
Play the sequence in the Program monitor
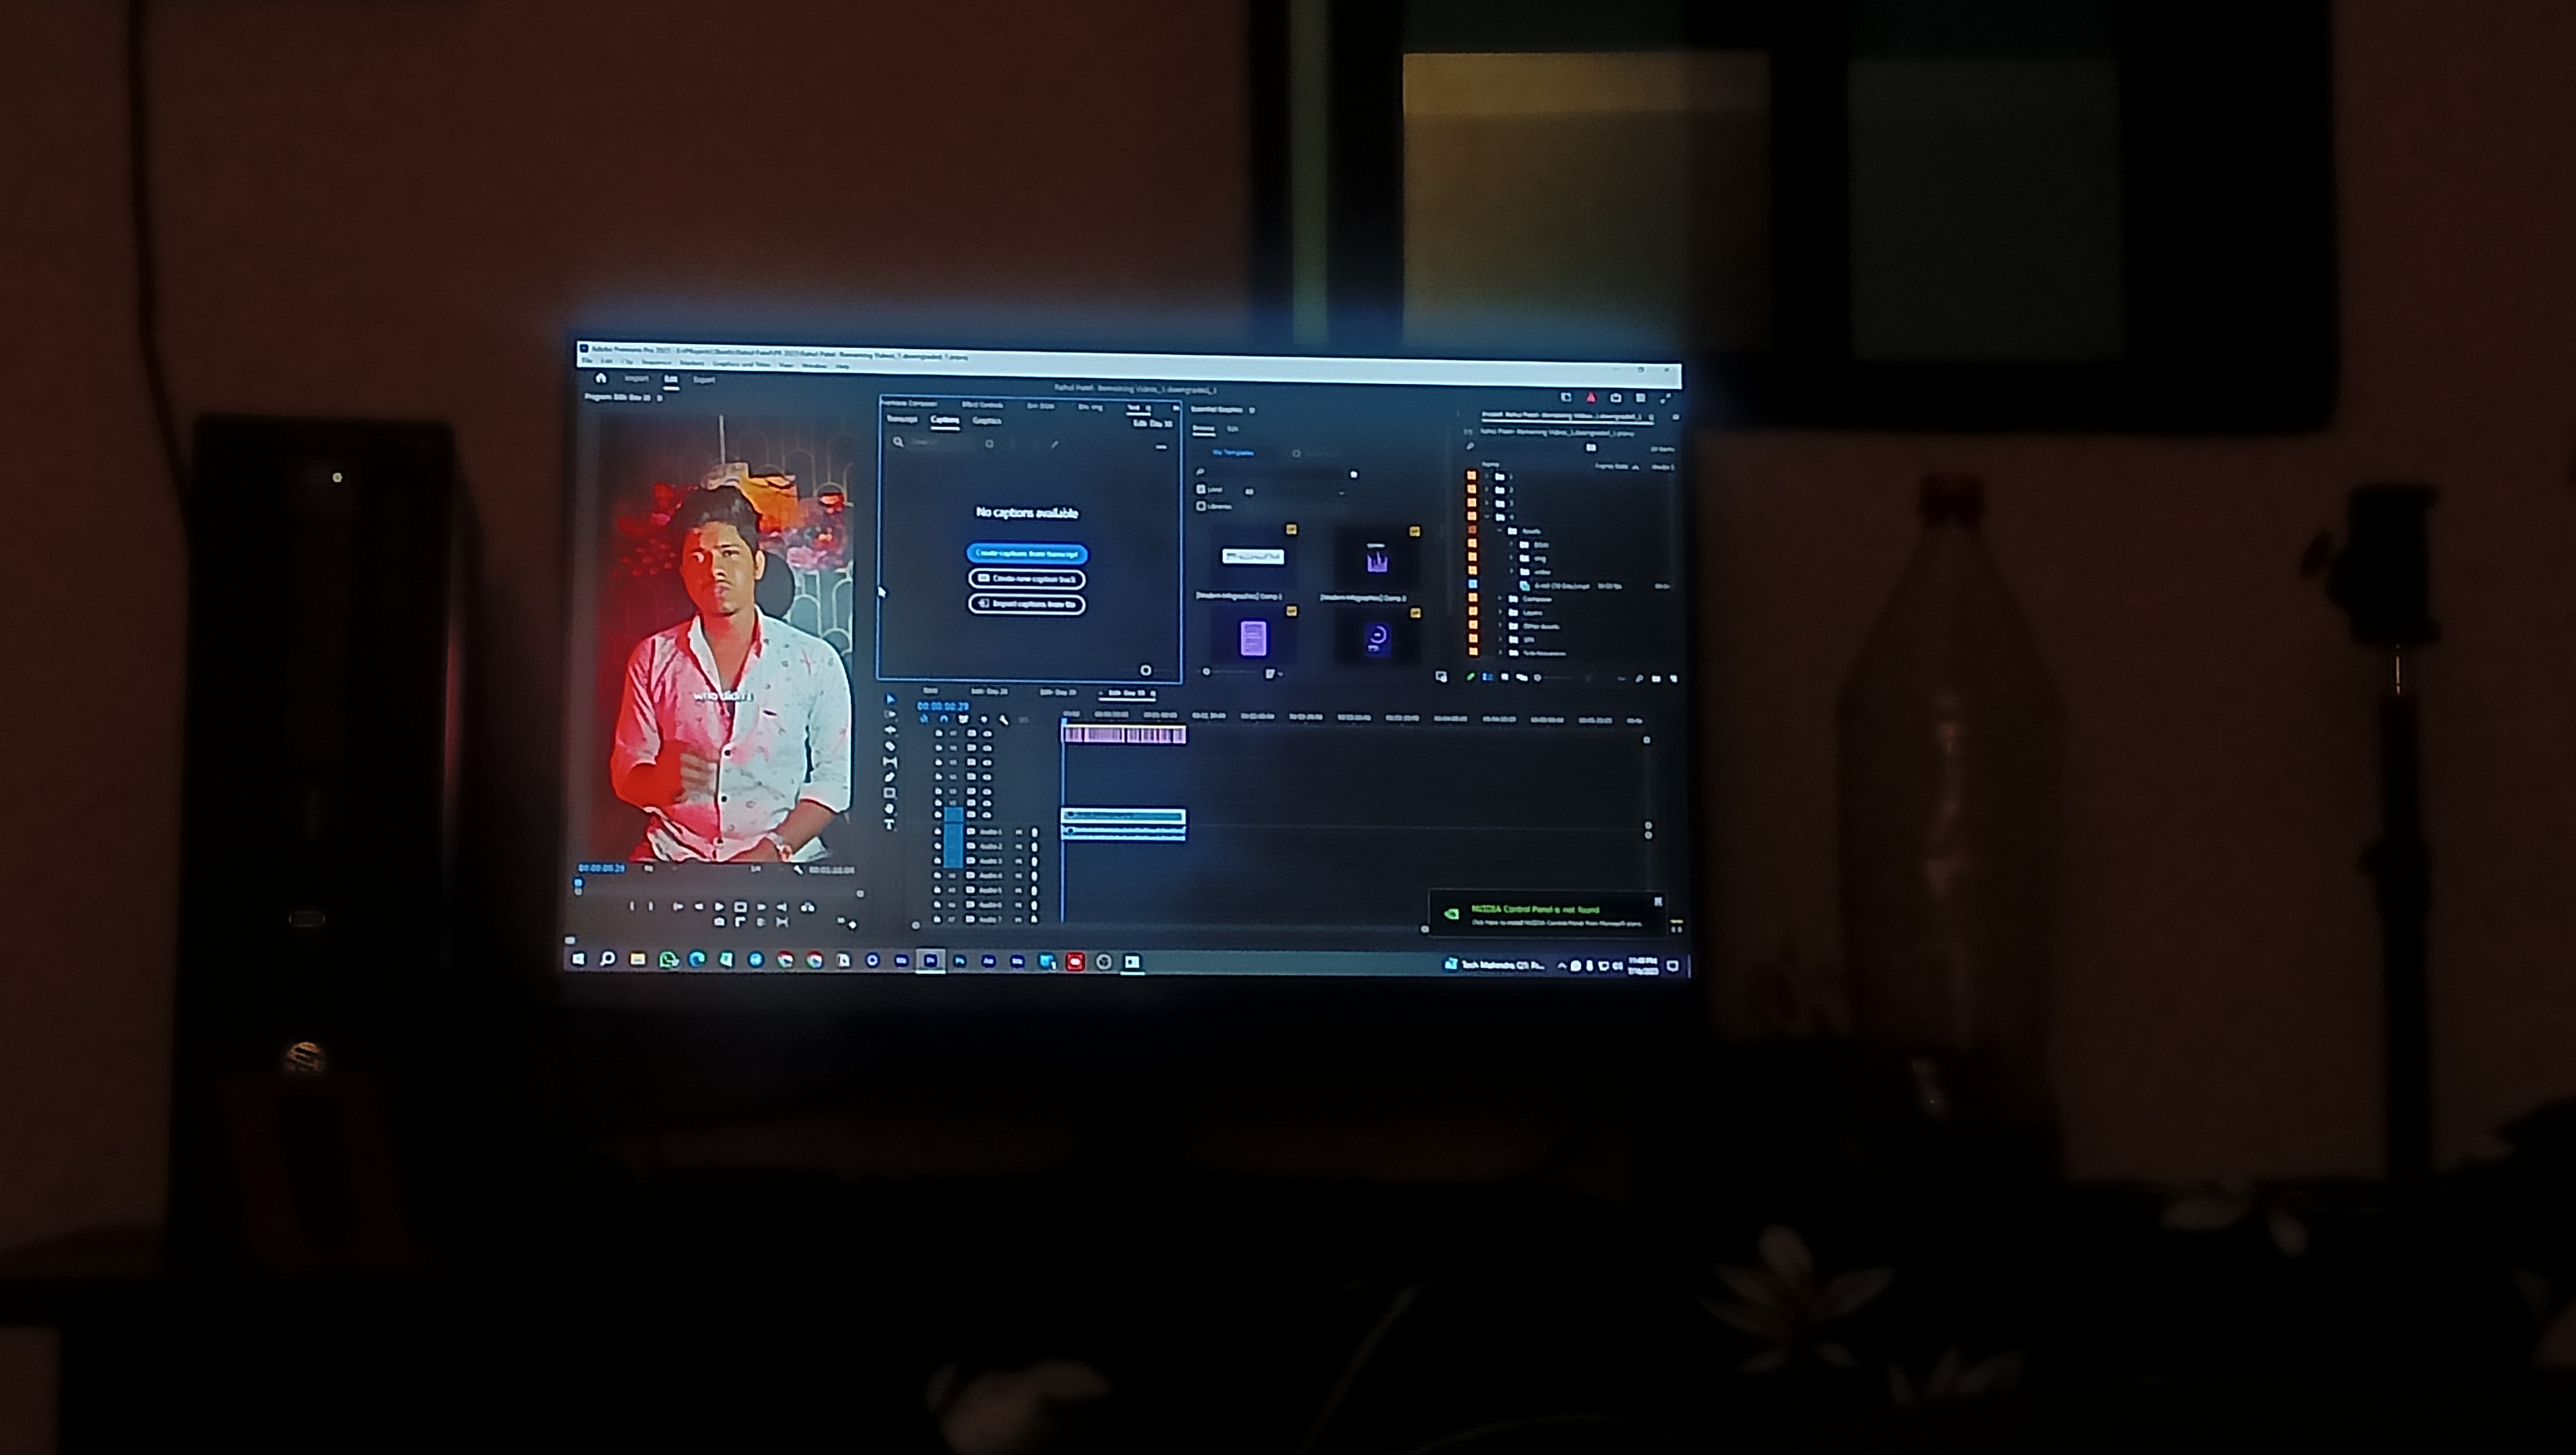pos(718,907)
